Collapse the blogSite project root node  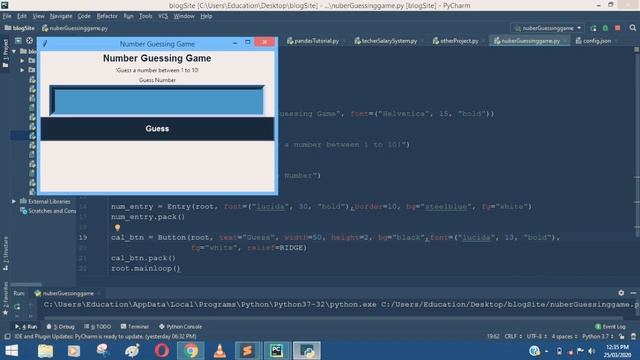[14, 51]
